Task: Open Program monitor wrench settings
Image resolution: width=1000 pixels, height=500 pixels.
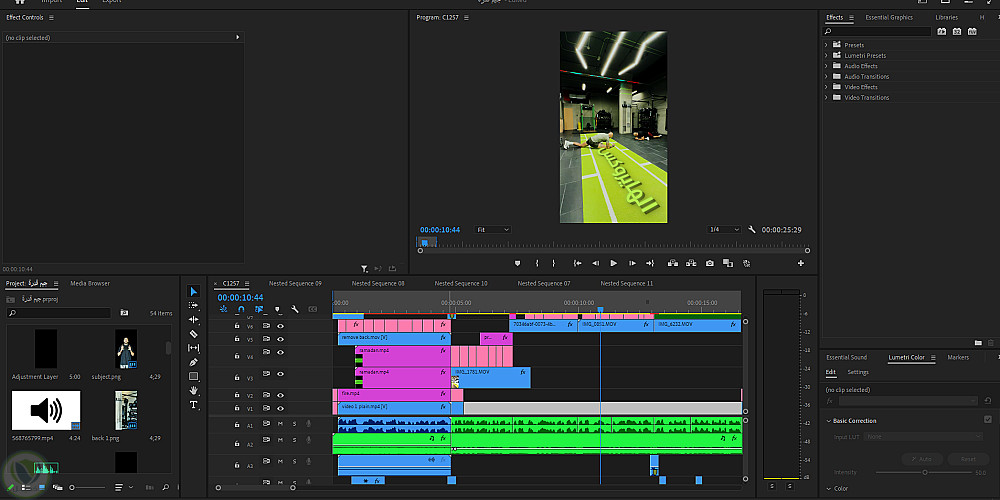Action: pyautogui.click(x=752, y=230)
